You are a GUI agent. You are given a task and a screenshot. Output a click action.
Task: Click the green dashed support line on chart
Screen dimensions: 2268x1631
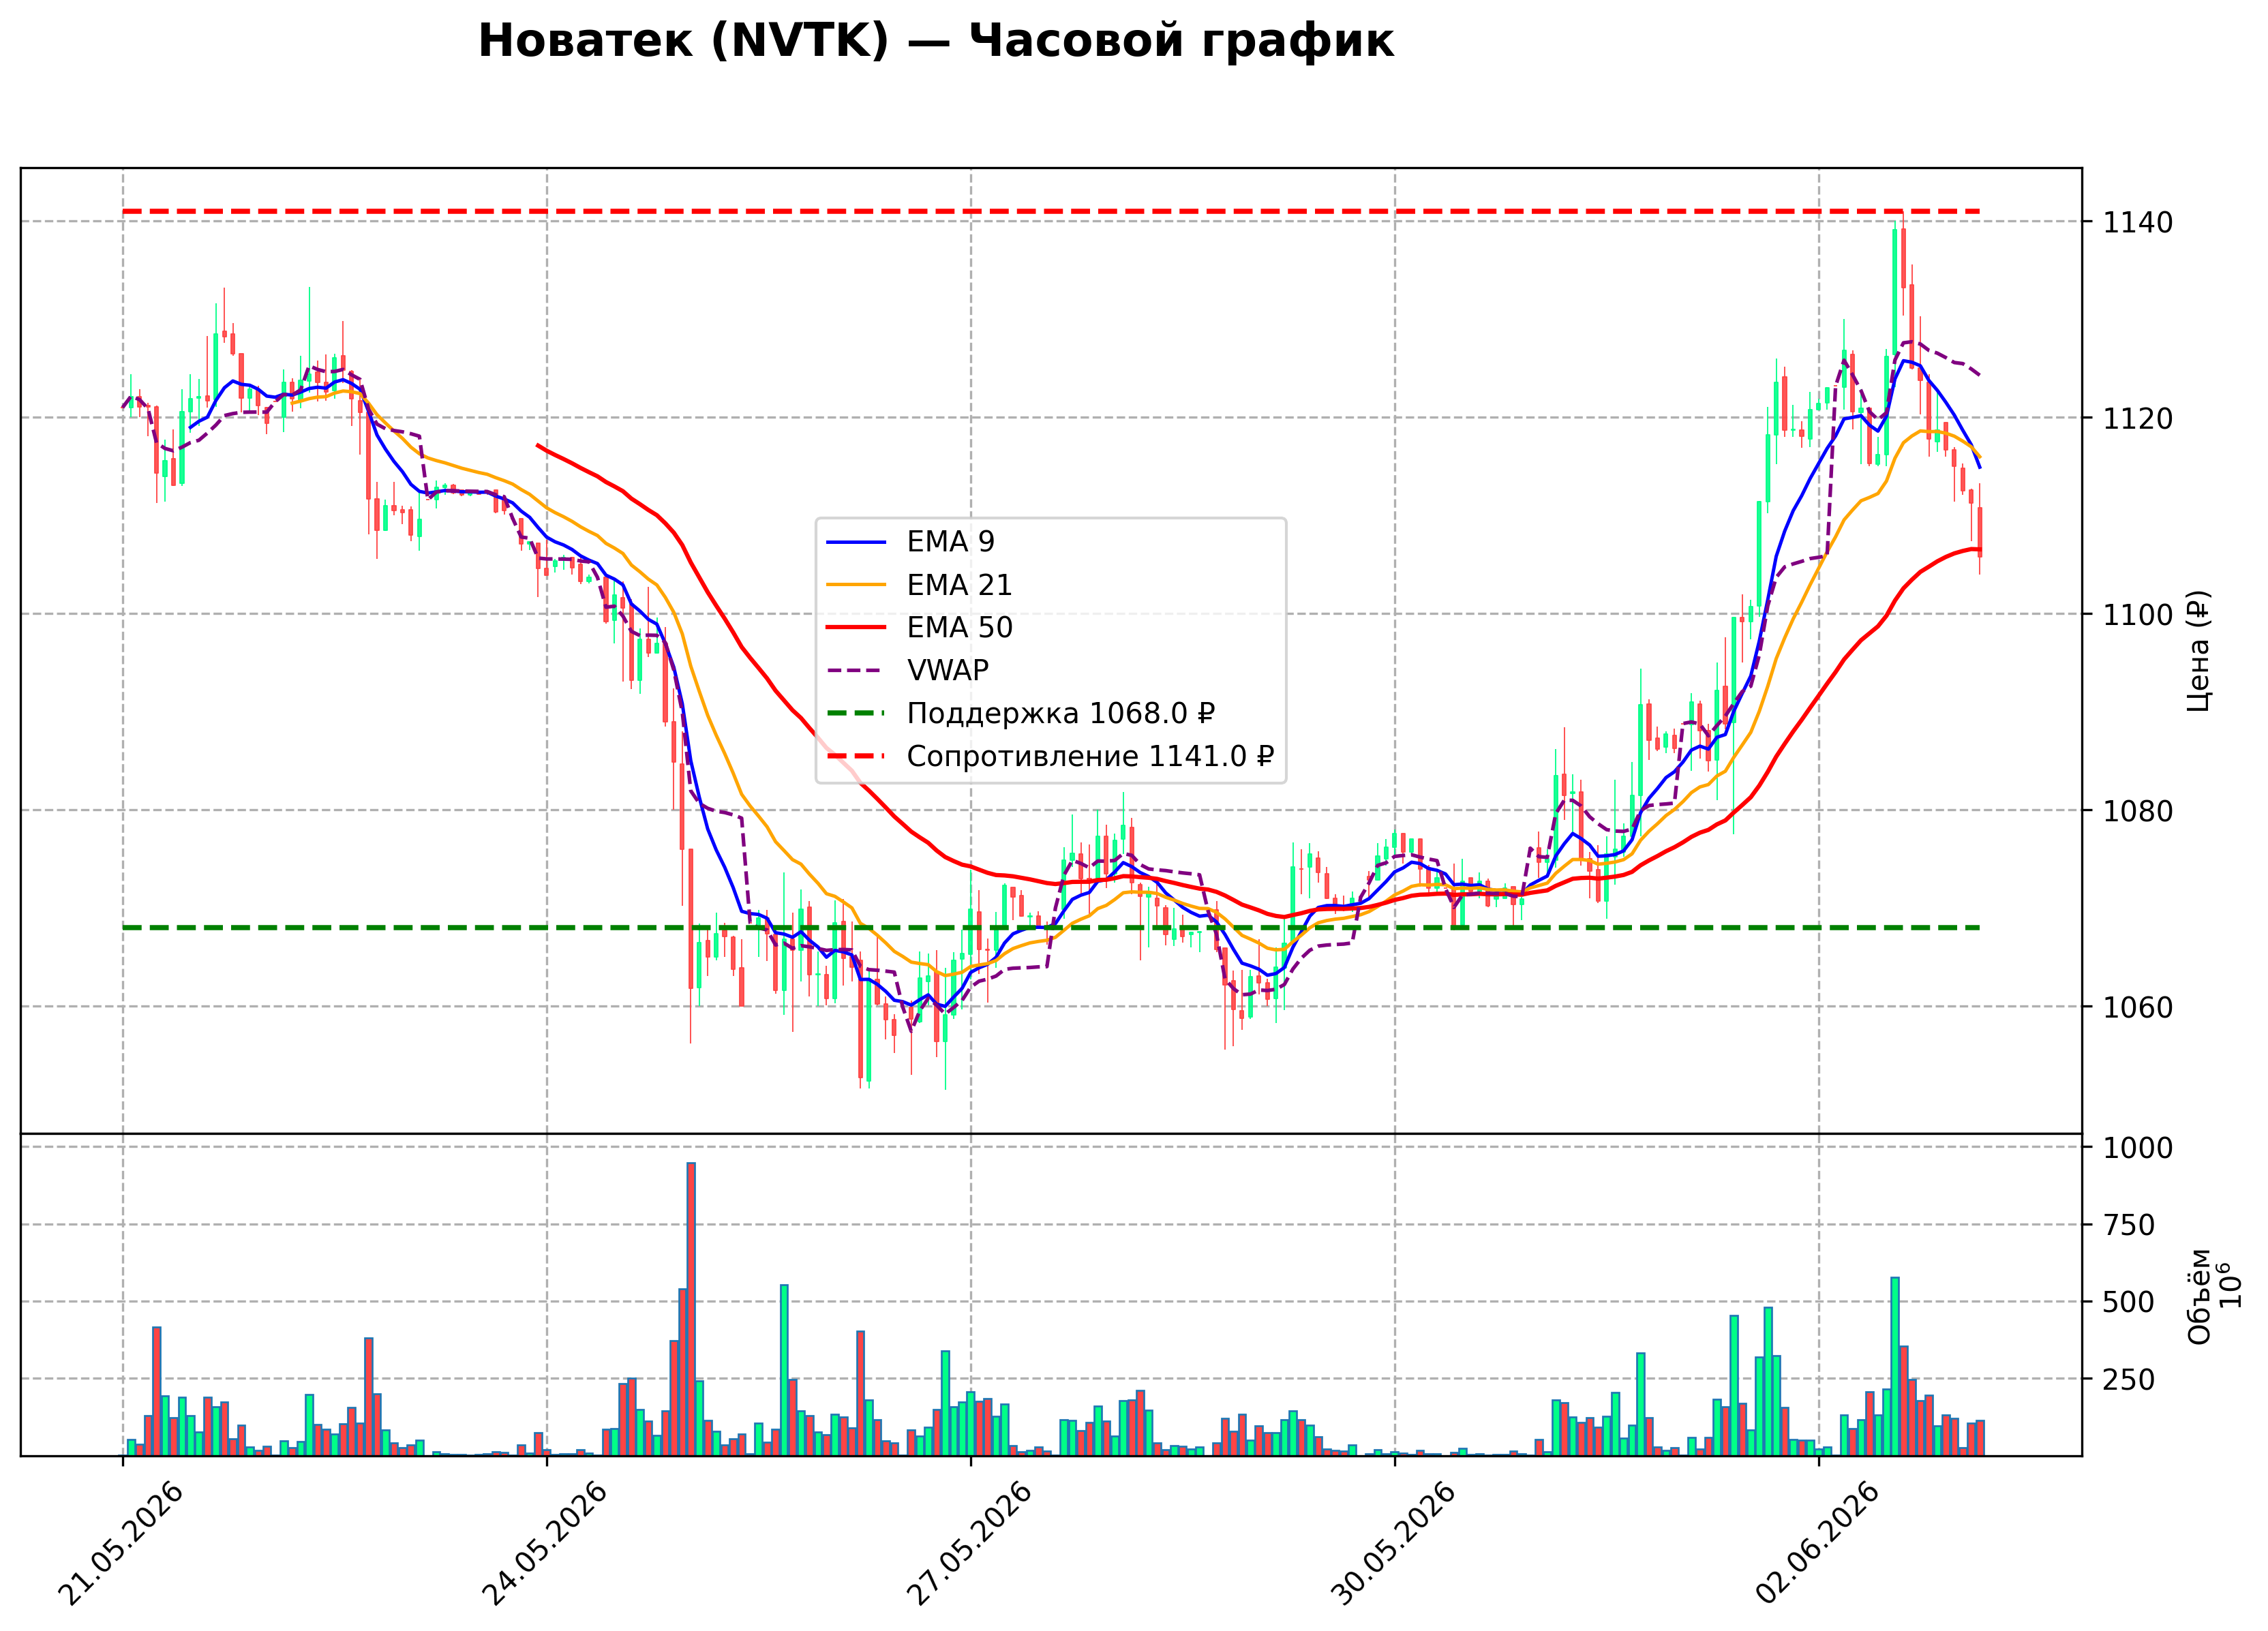(x=1051, y=928)
